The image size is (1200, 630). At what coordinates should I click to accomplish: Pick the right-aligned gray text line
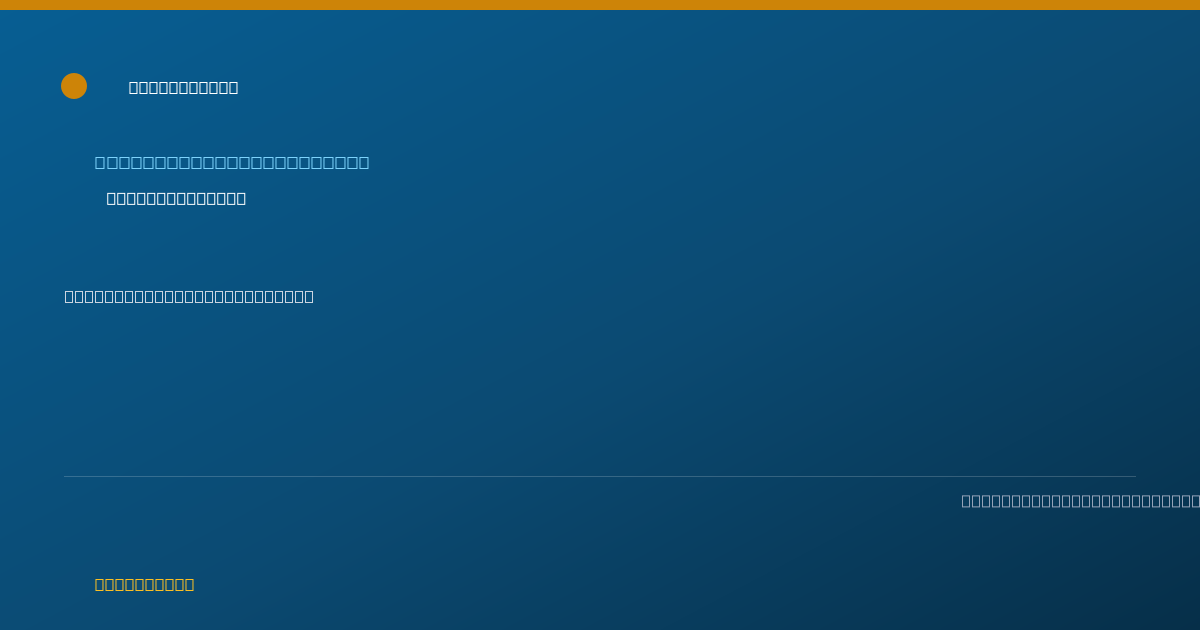[1080, 501]
